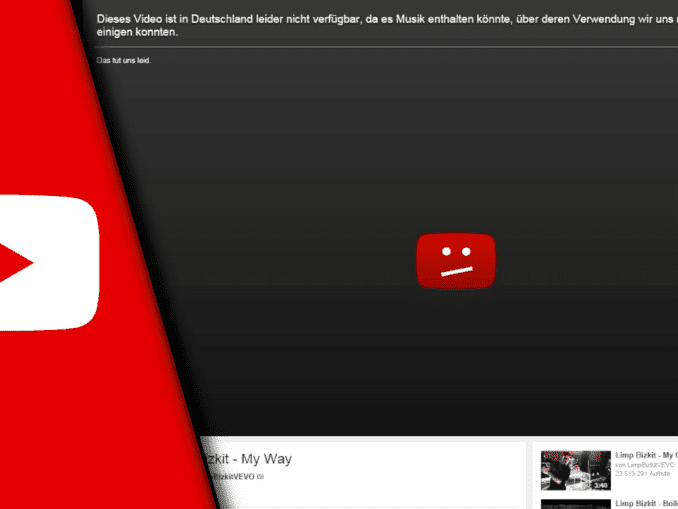
Task: Open suggested video titled Limp Bizkit - My
Action: pos(646,455)
